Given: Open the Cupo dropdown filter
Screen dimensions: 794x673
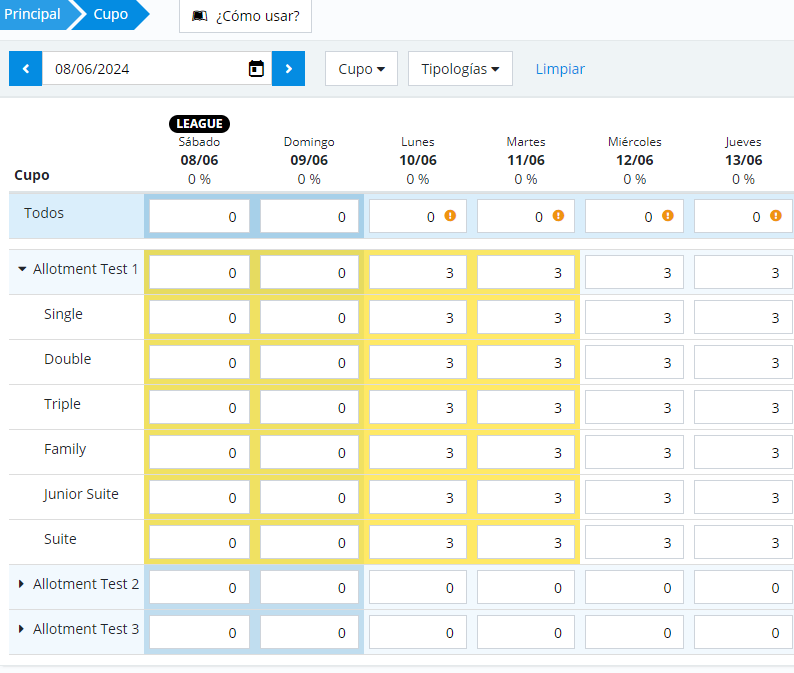Looking at the screenshot, I should 361,69.
